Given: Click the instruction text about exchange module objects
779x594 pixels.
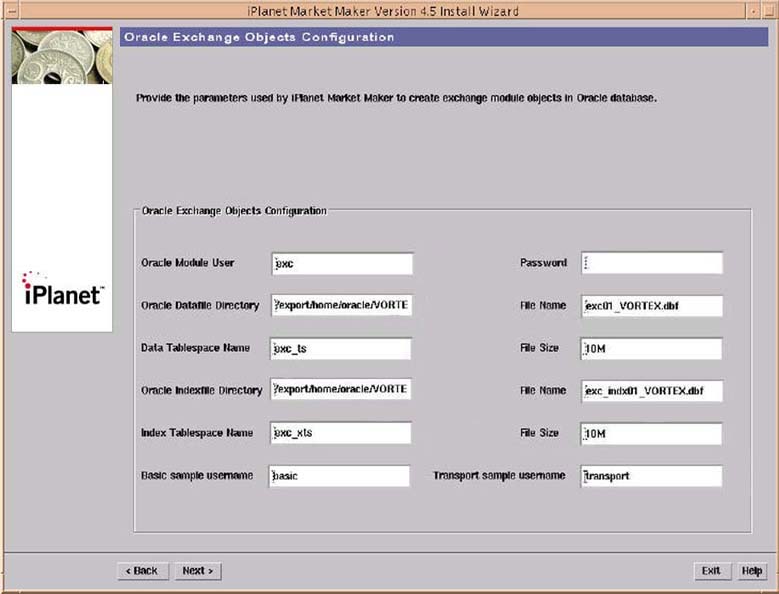Looking at the screenshot, I should click(x=396, y=98).
